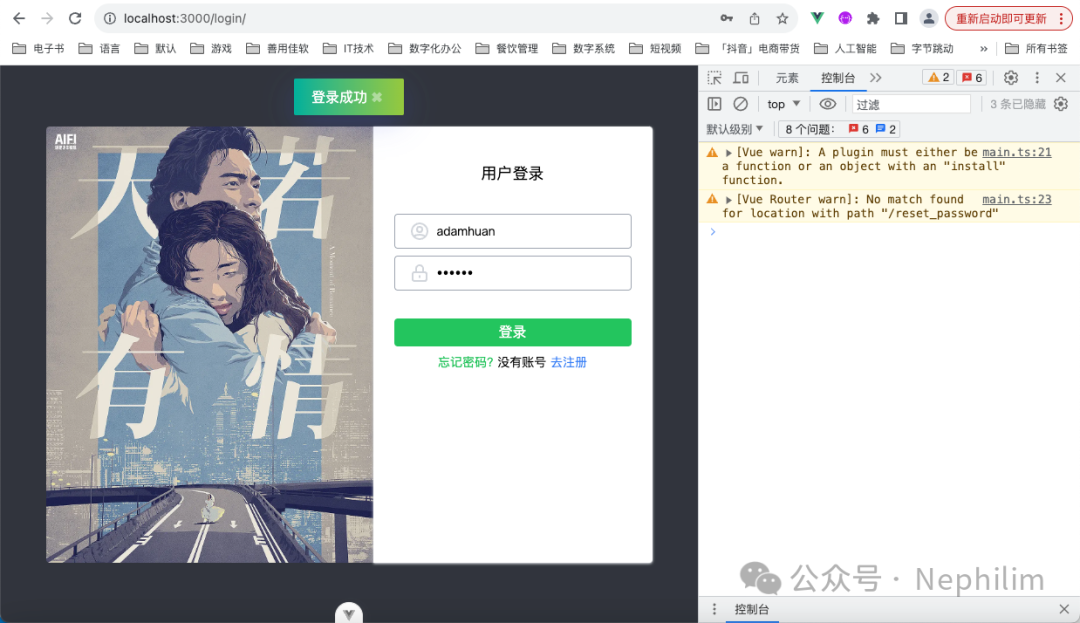The height and width of the screenshot is (623, 1080).
Task: Click the console prompt input line
Action: [894, 232]
